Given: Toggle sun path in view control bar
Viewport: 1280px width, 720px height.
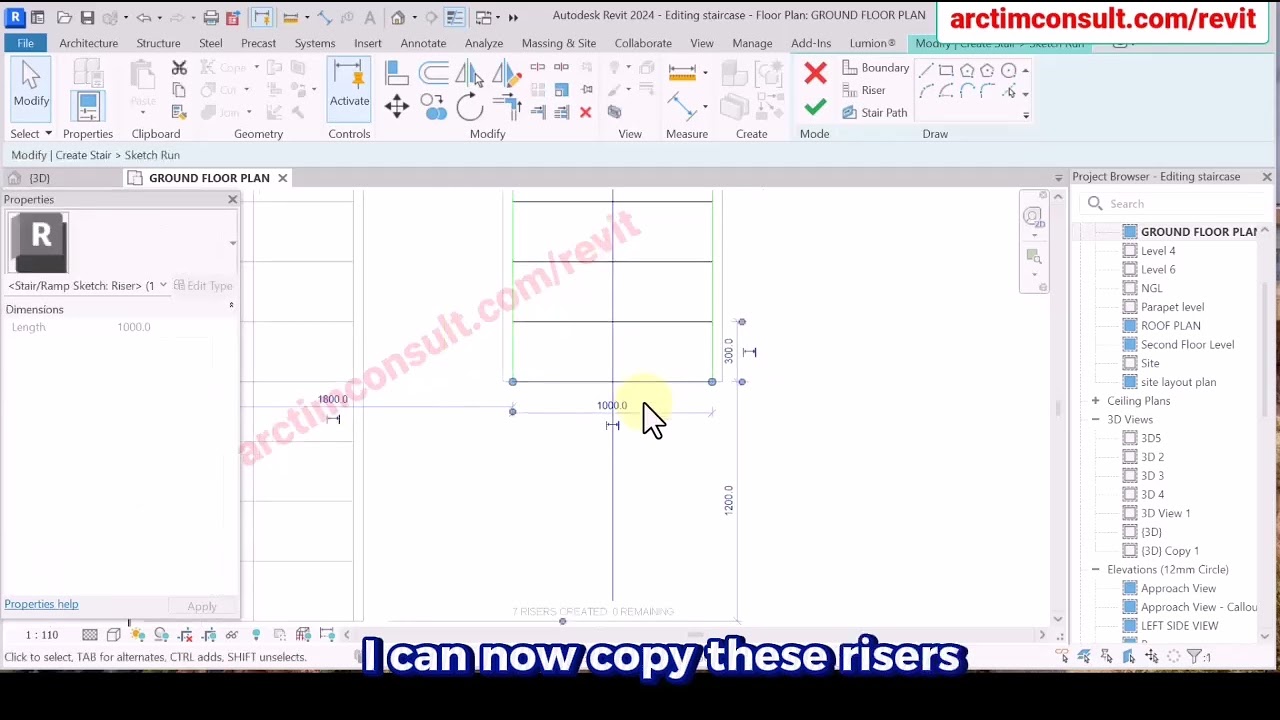Looking at the screenshot, I should pyautogui.click(x=138, y=635).
